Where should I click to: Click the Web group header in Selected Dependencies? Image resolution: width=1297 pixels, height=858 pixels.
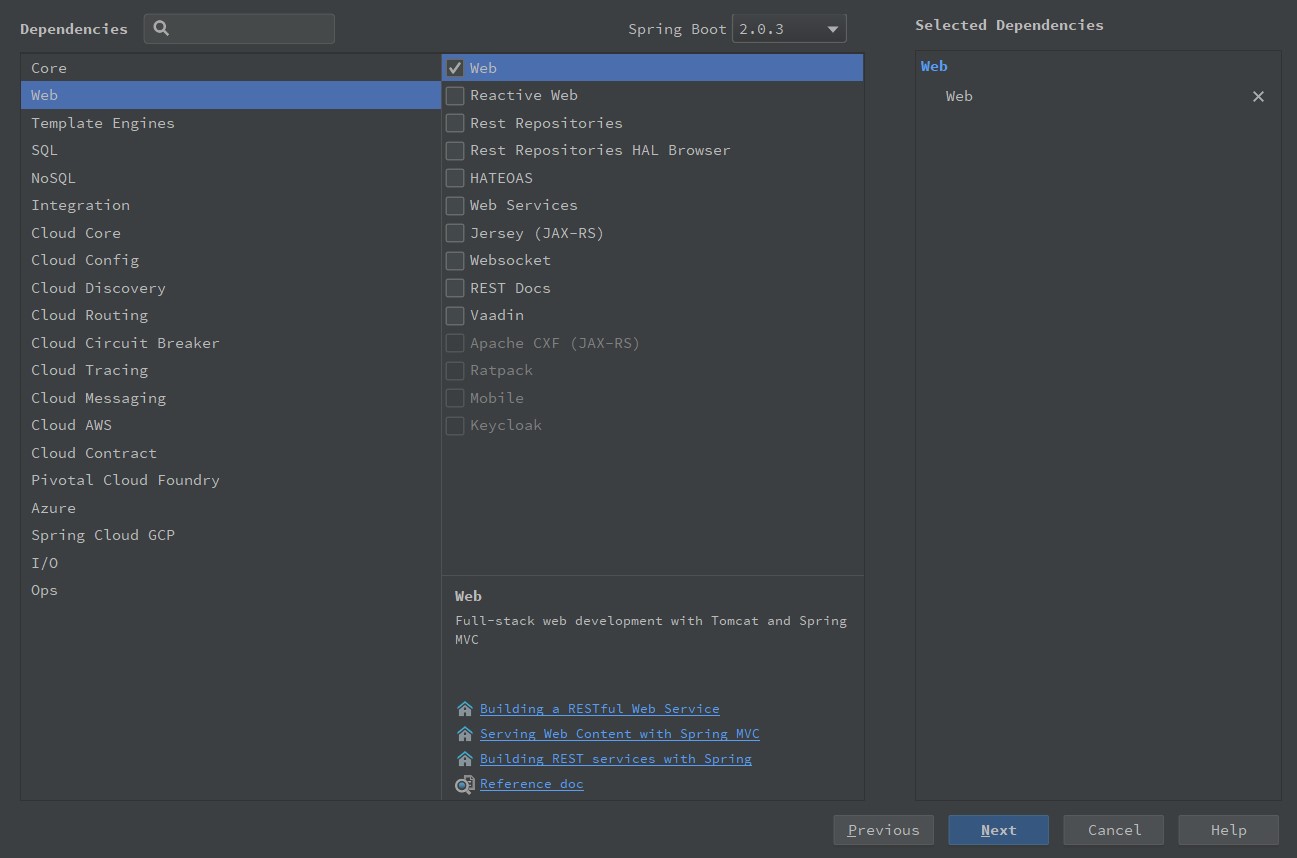pyautogui.click(x=934, y=66)
